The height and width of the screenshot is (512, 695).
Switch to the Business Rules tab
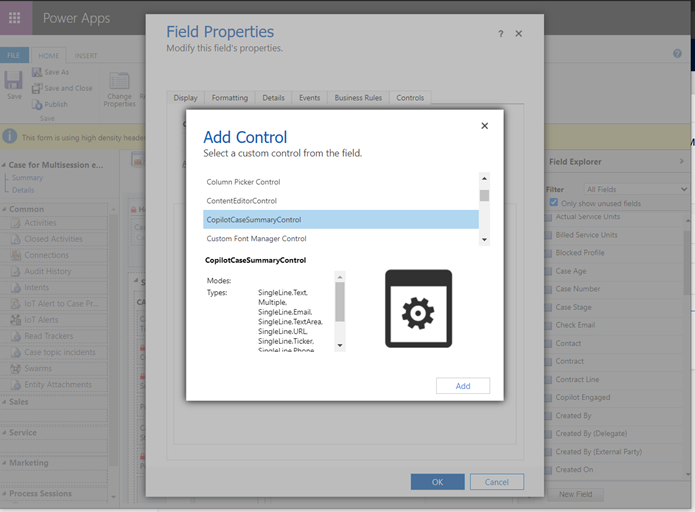point(358,98)
